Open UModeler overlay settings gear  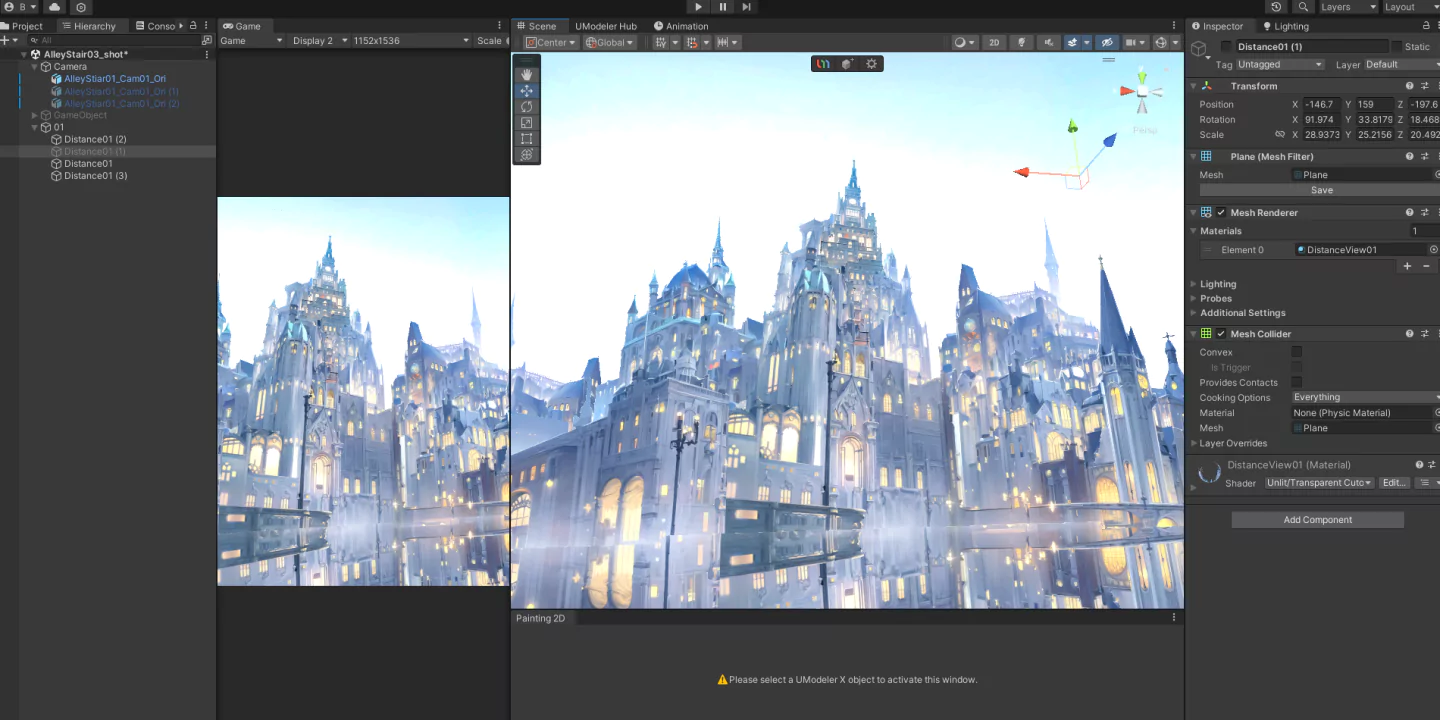(x=871, y=64)
